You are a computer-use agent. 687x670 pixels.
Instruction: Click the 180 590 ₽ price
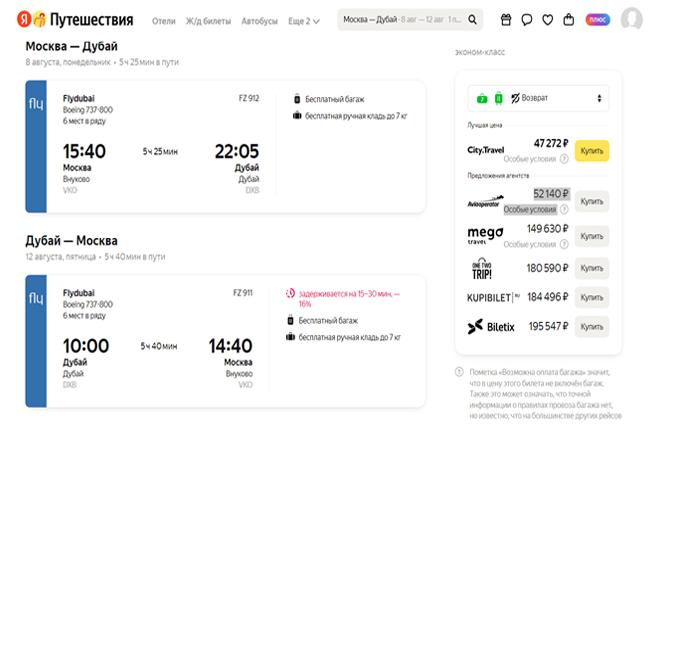tap(548, 268)
